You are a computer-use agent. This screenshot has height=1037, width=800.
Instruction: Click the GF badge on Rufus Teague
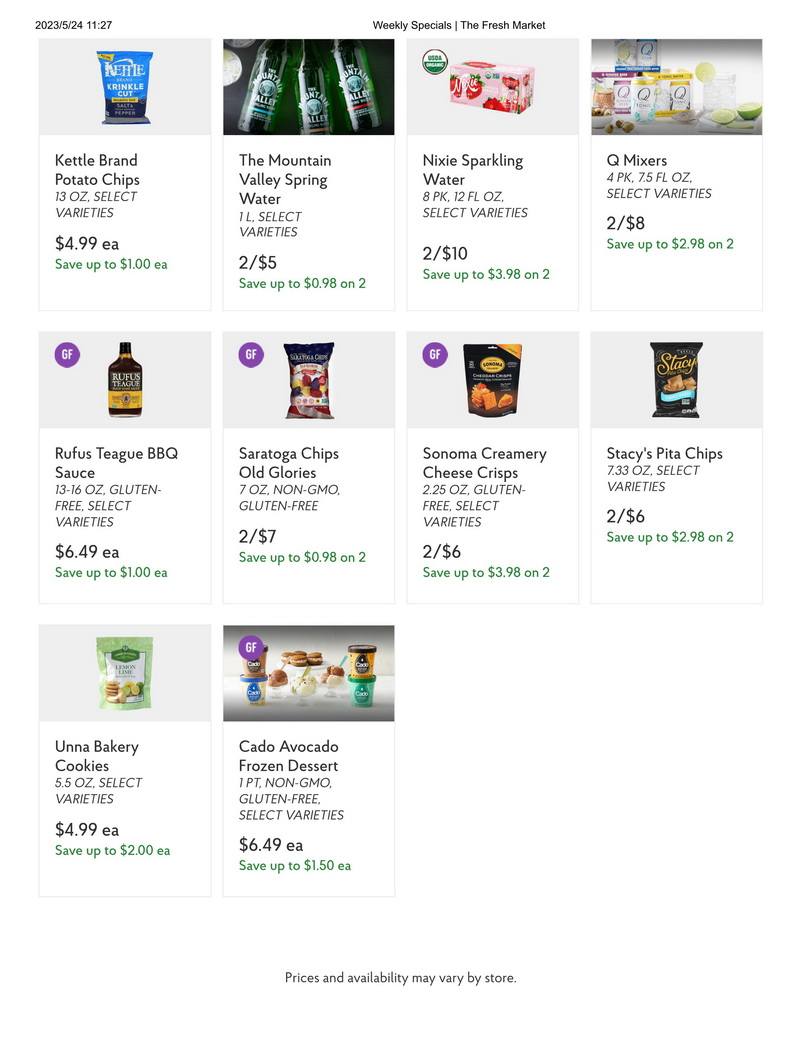[x=67, y=354]
